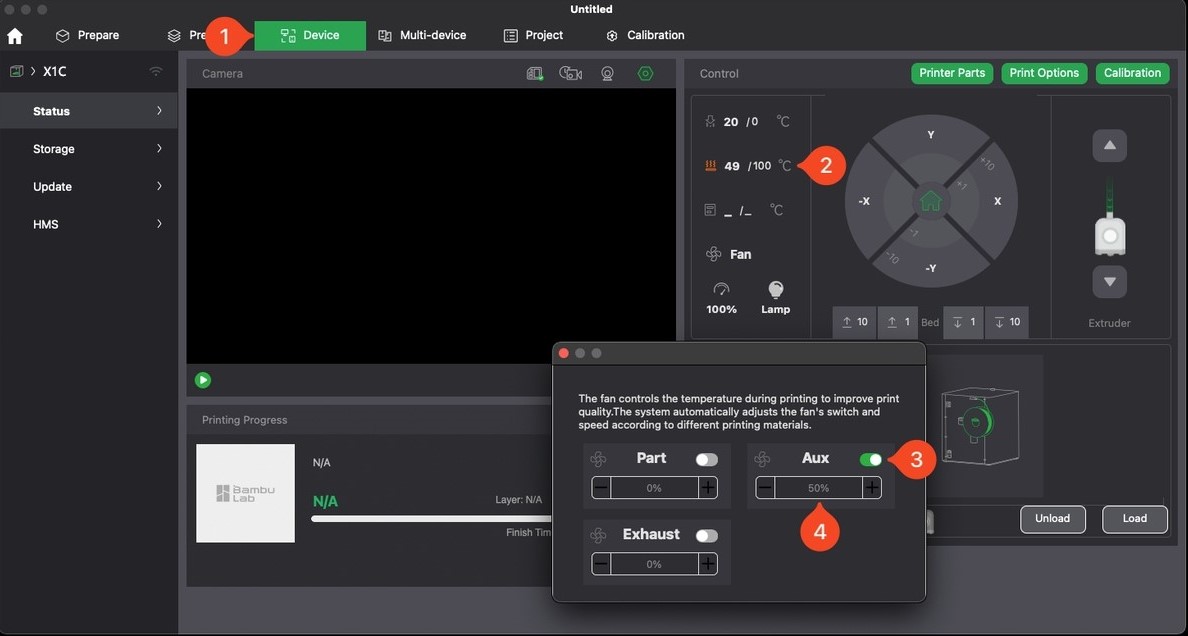Click the Printer Parts button
The width and height of the screenshot is (1188, 636).
(951, 73)
